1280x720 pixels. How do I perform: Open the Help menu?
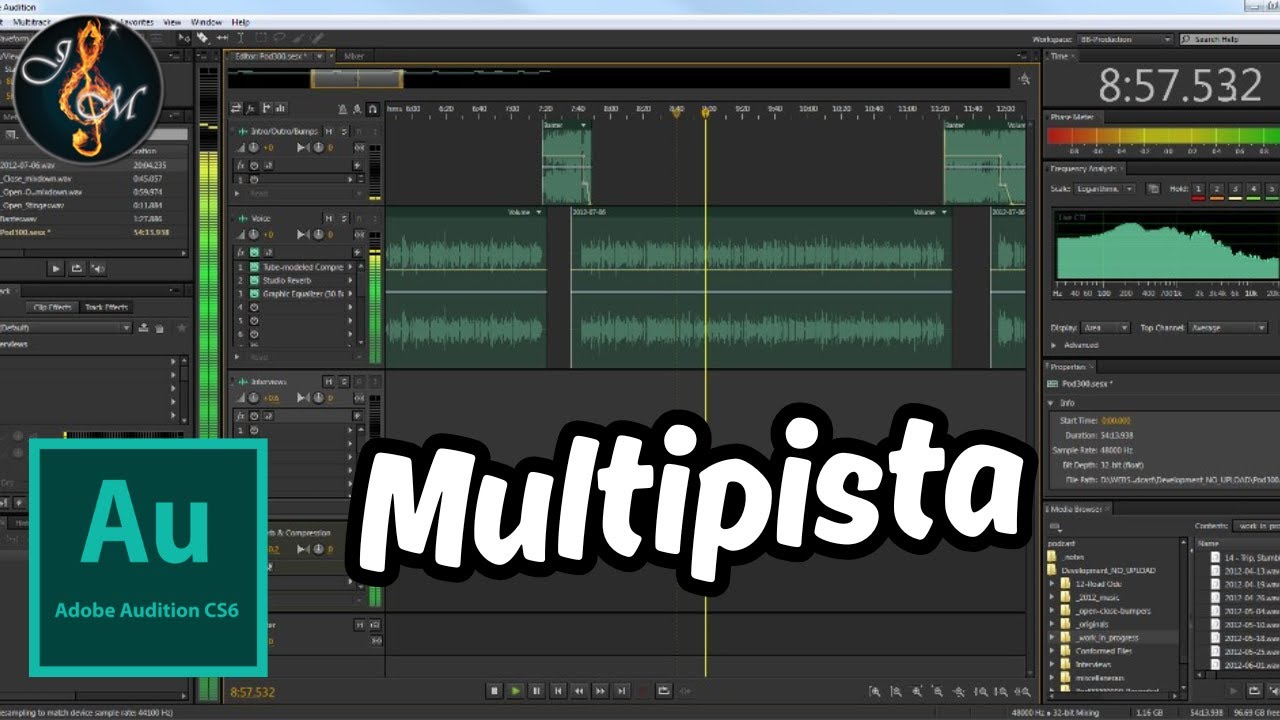(x=240, y=21)
